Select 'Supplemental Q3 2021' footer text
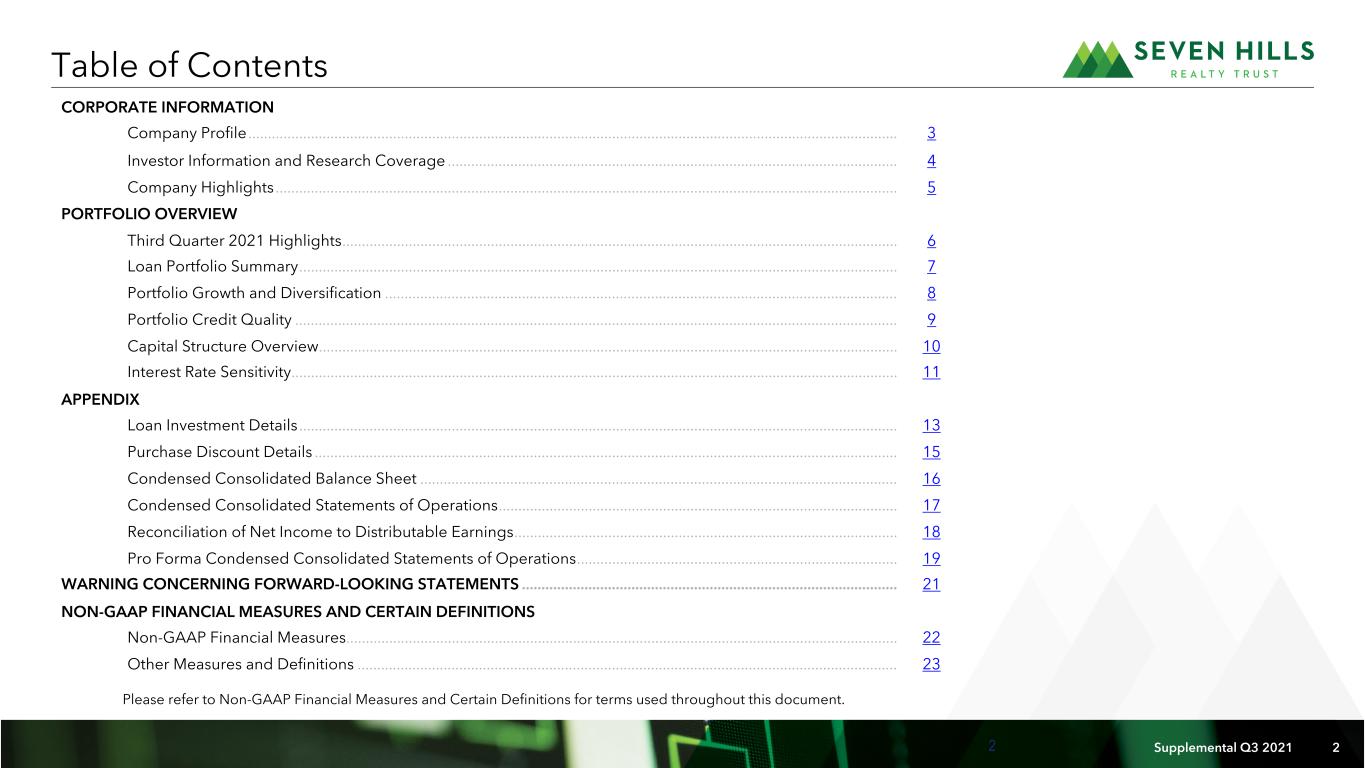 (x=1222, y=748)
